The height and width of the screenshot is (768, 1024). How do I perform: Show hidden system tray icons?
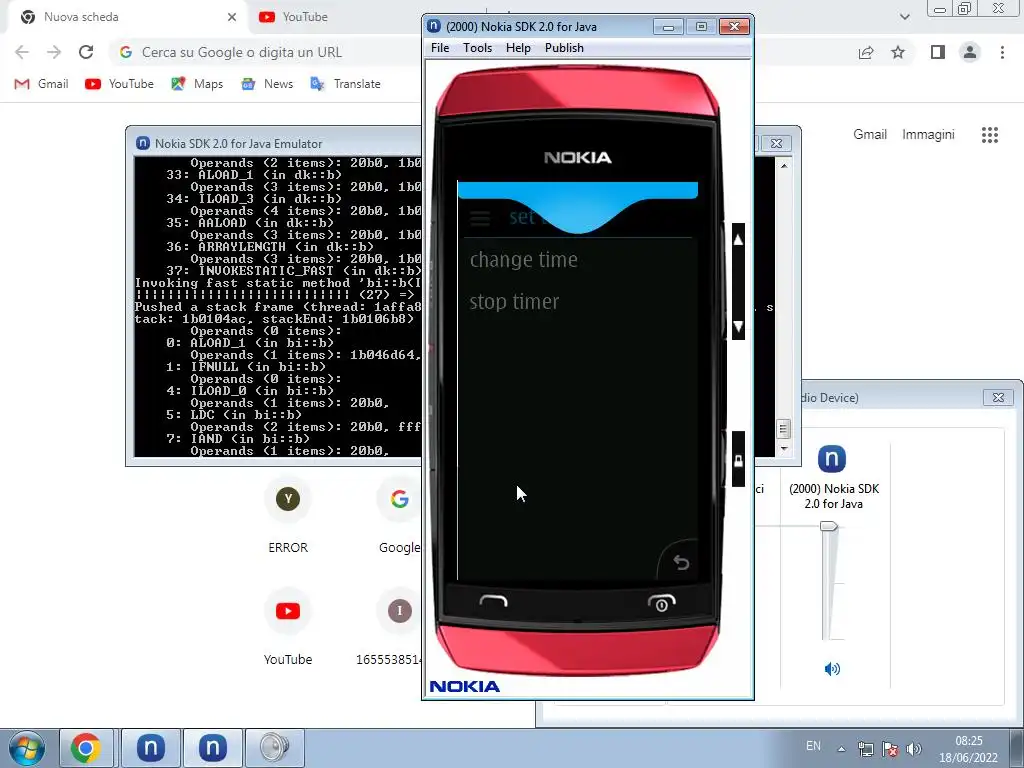tap(841, 749)
